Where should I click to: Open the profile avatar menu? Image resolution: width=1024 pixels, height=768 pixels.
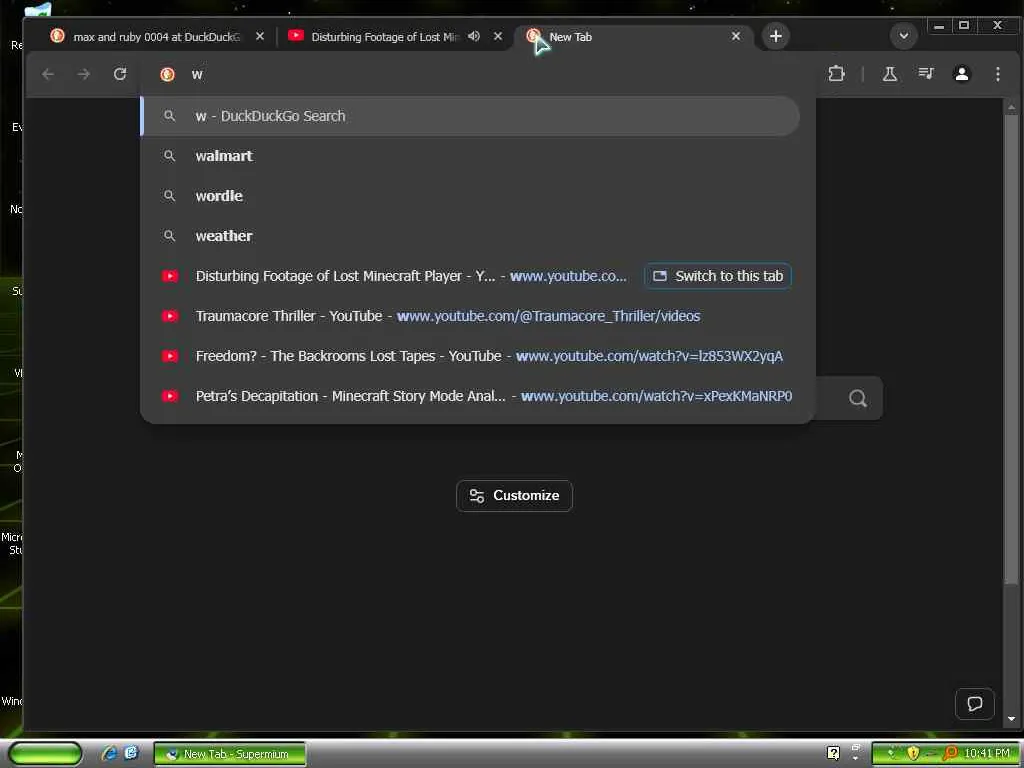click(x=961, y=74)
